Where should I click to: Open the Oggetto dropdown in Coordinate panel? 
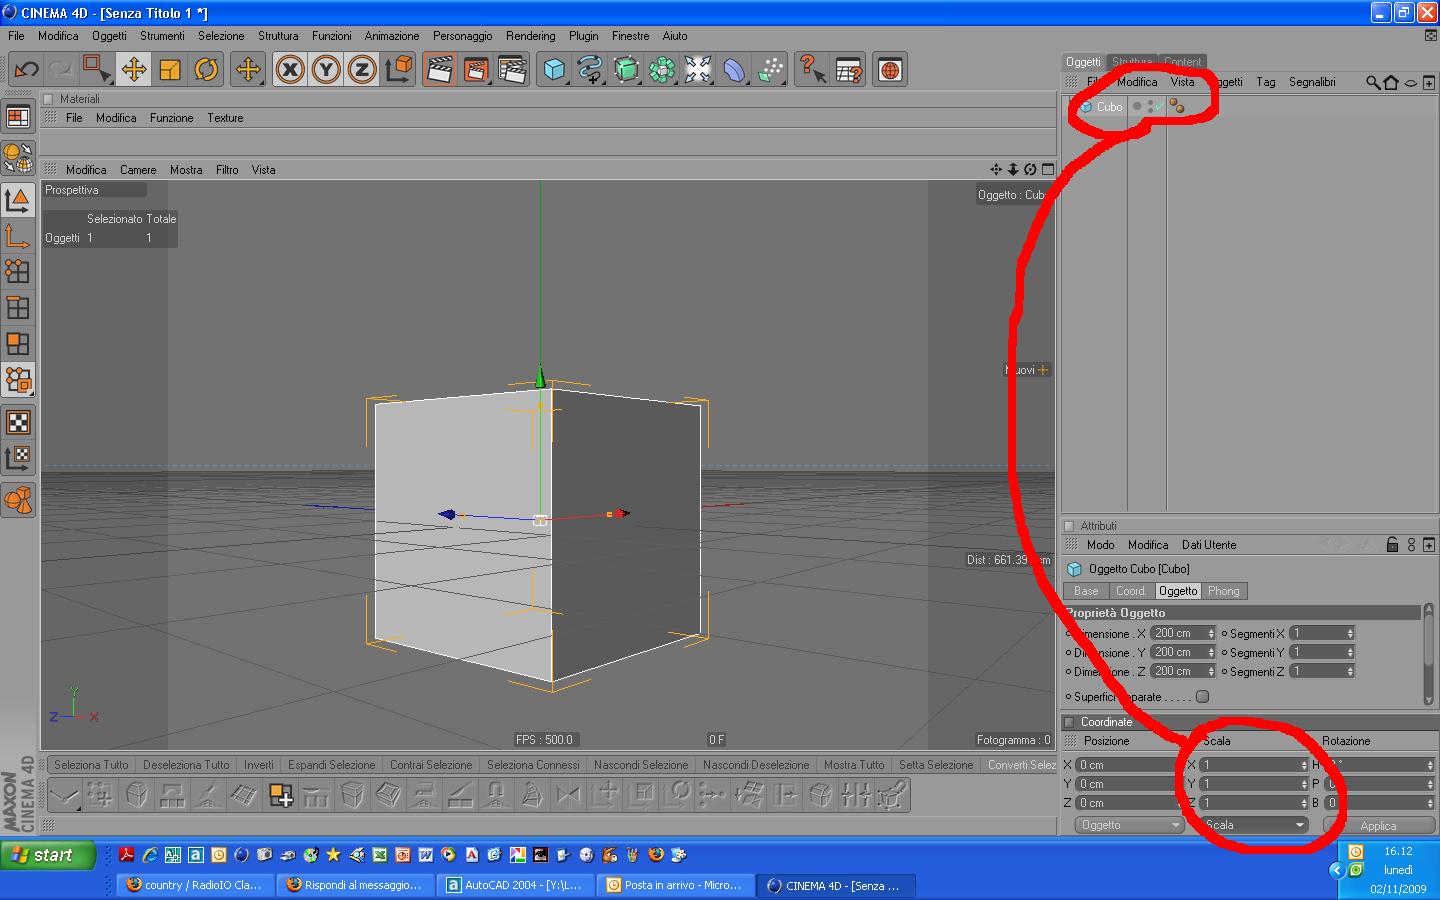pos(1130,825)
